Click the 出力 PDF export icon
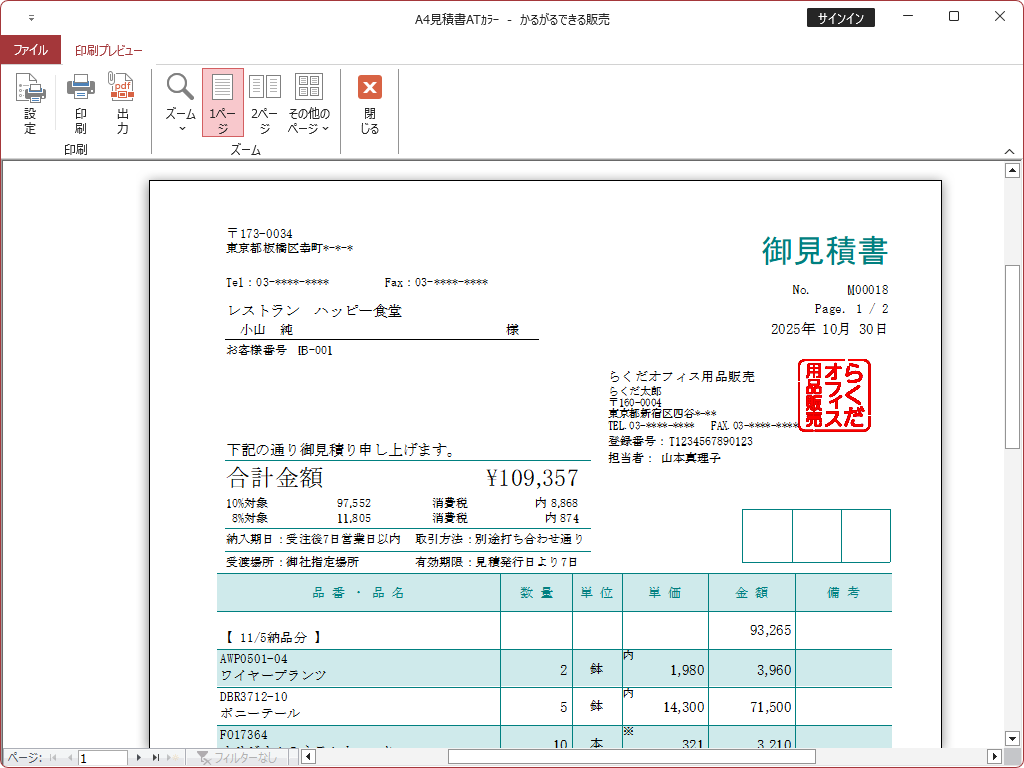This screenshot has height=768, width=1024. click(x=122, y=104)
